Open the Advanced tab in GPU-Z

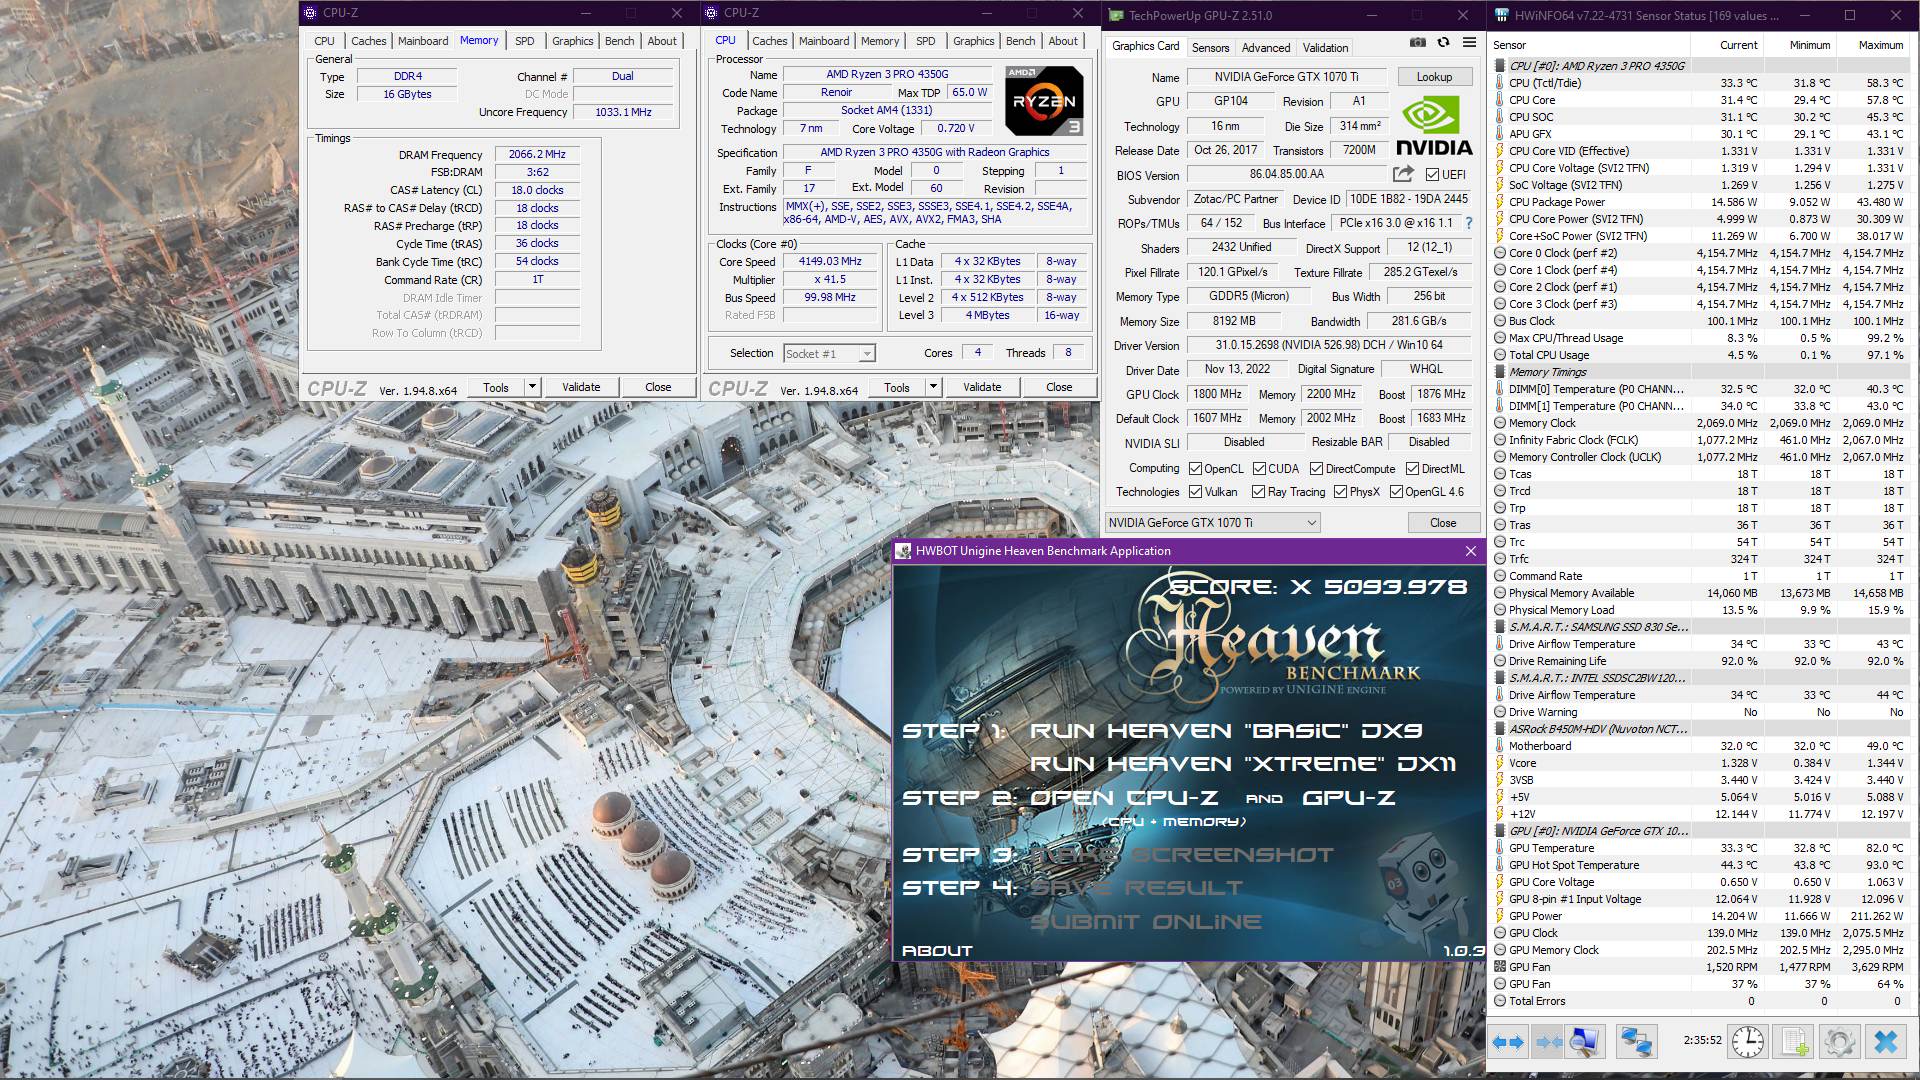1266,47
